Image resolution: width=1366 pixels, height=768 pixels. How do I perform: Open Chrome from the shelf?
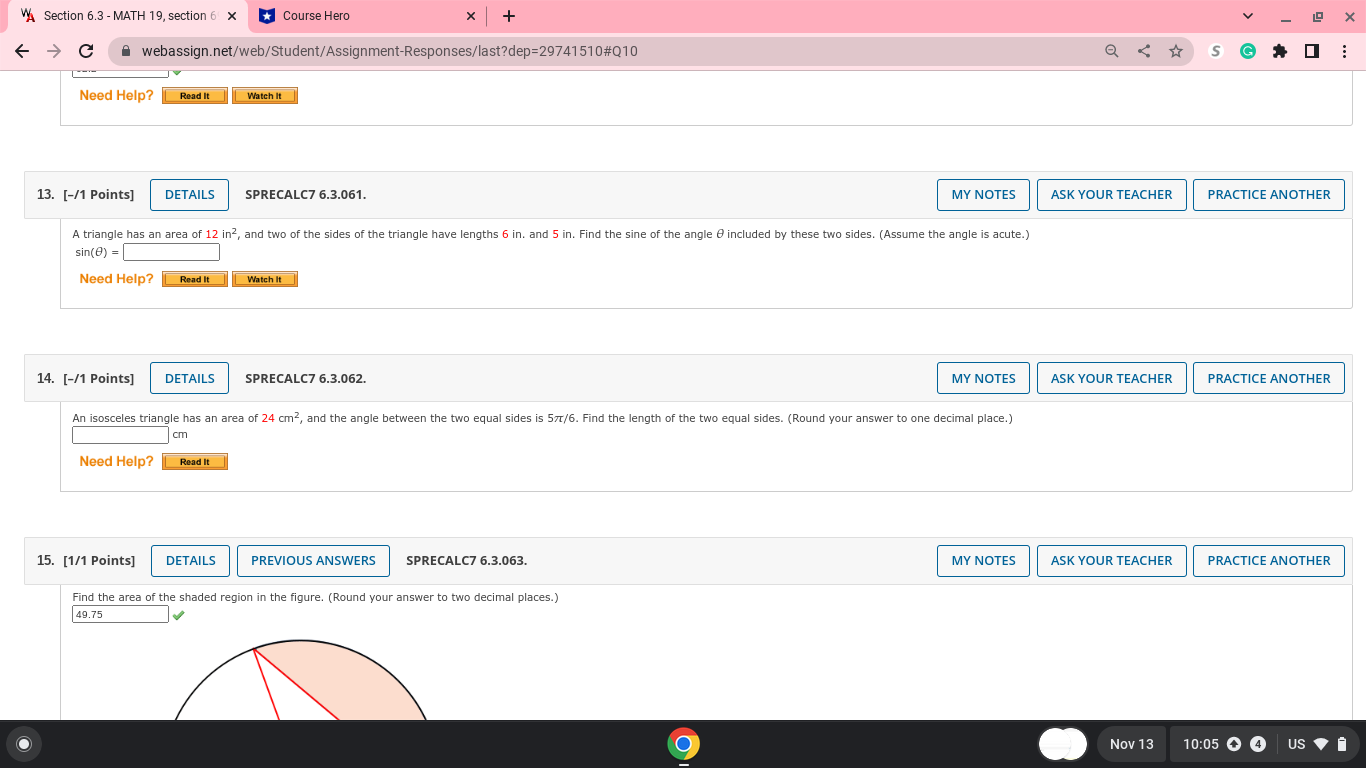click(683, 744)
